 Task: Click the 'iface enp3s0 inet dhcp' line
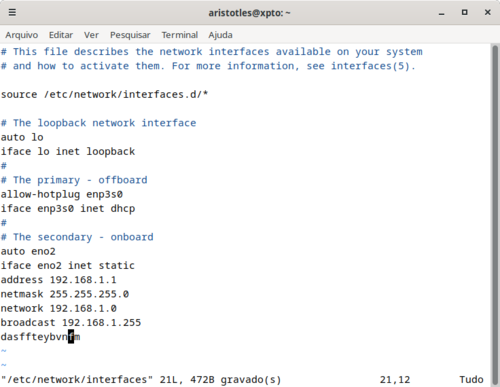[68, 209]
